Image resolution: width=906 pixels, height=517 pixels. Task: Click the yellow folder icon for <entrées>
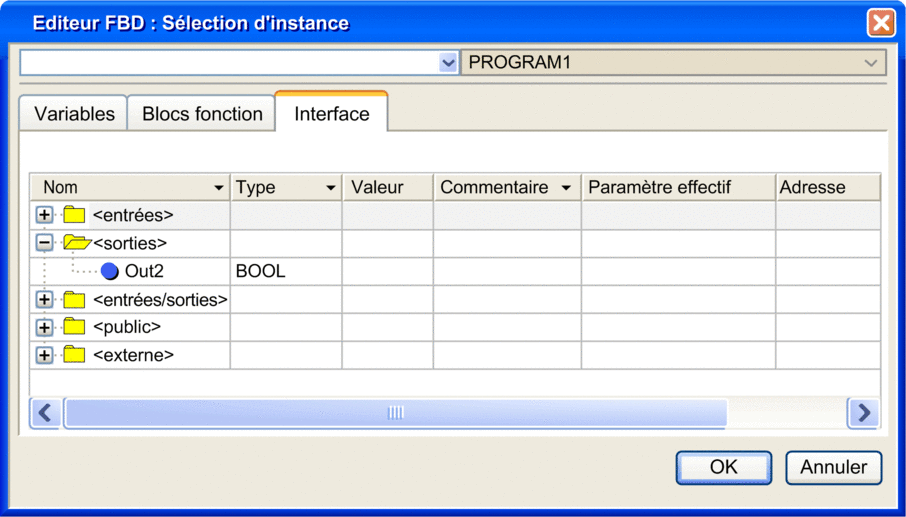pyautogui.click(x=74, y=215)
